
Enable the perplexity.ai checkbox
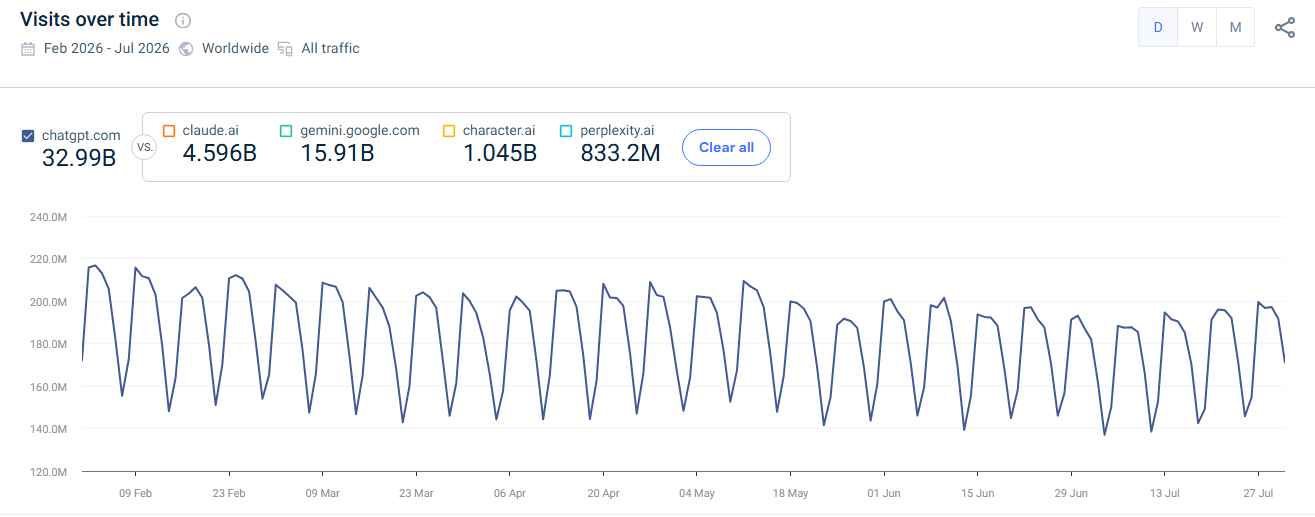tap(566, 131)
